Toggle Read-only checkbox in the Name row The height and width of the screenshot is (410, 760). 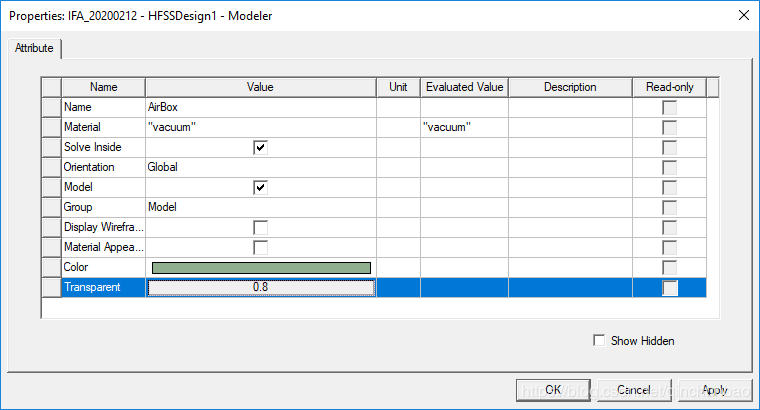coord(669,108)
